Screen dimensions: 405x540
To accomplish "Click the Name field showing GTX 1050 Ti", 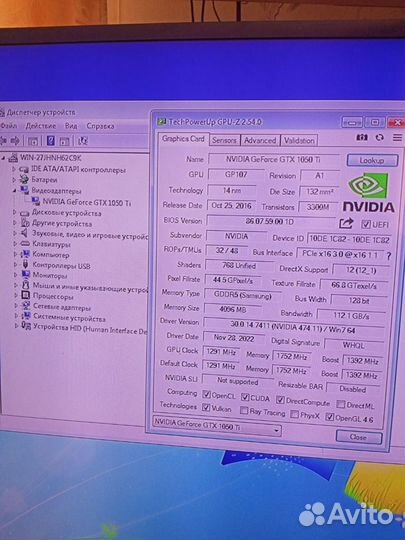I will (273, 159).
